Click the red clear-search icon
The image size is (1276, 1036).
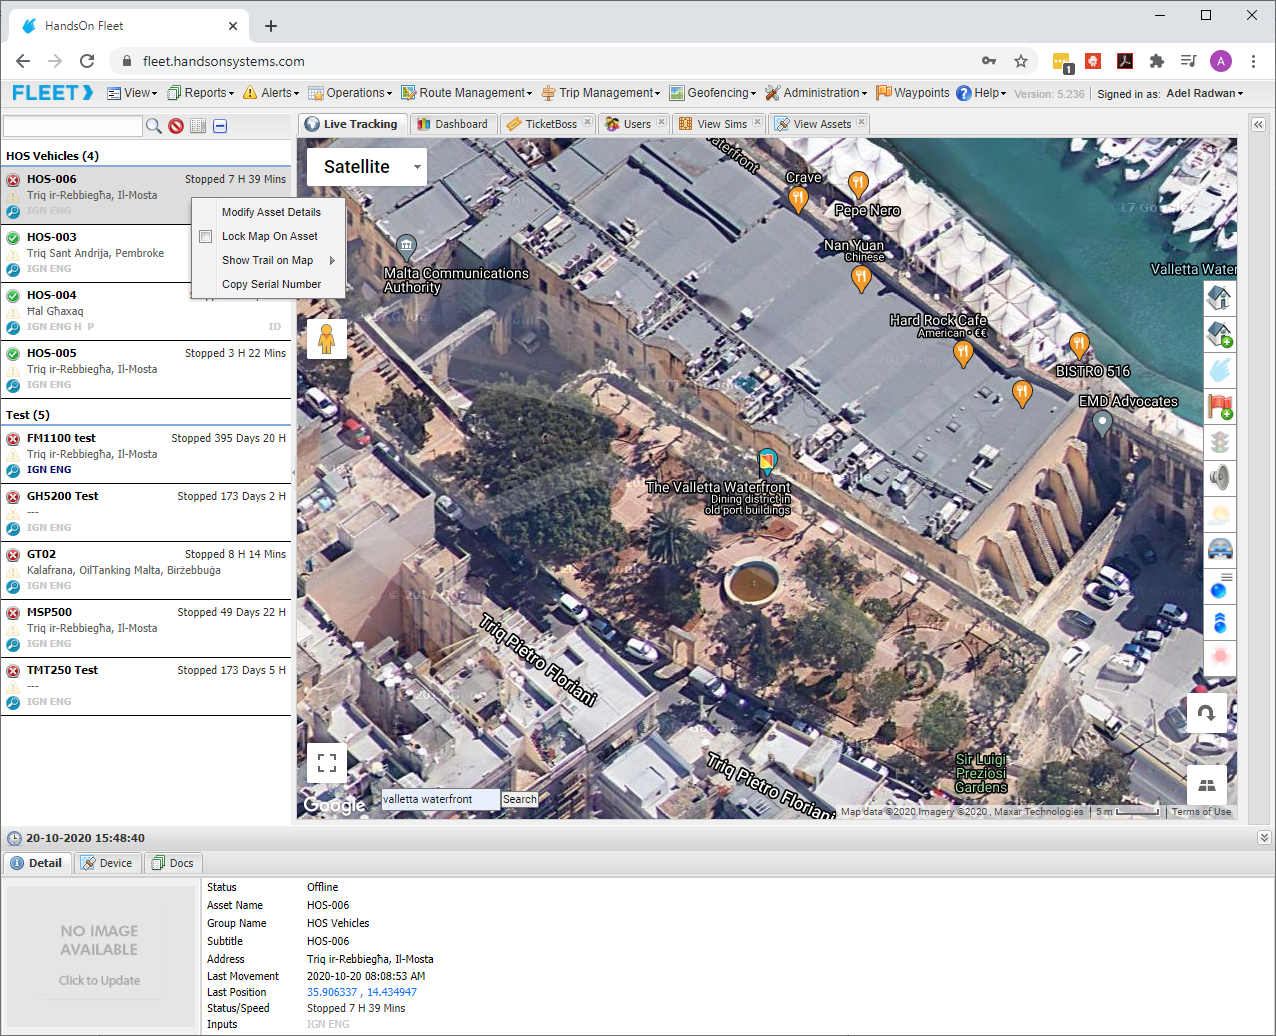[x=176, y=126]
